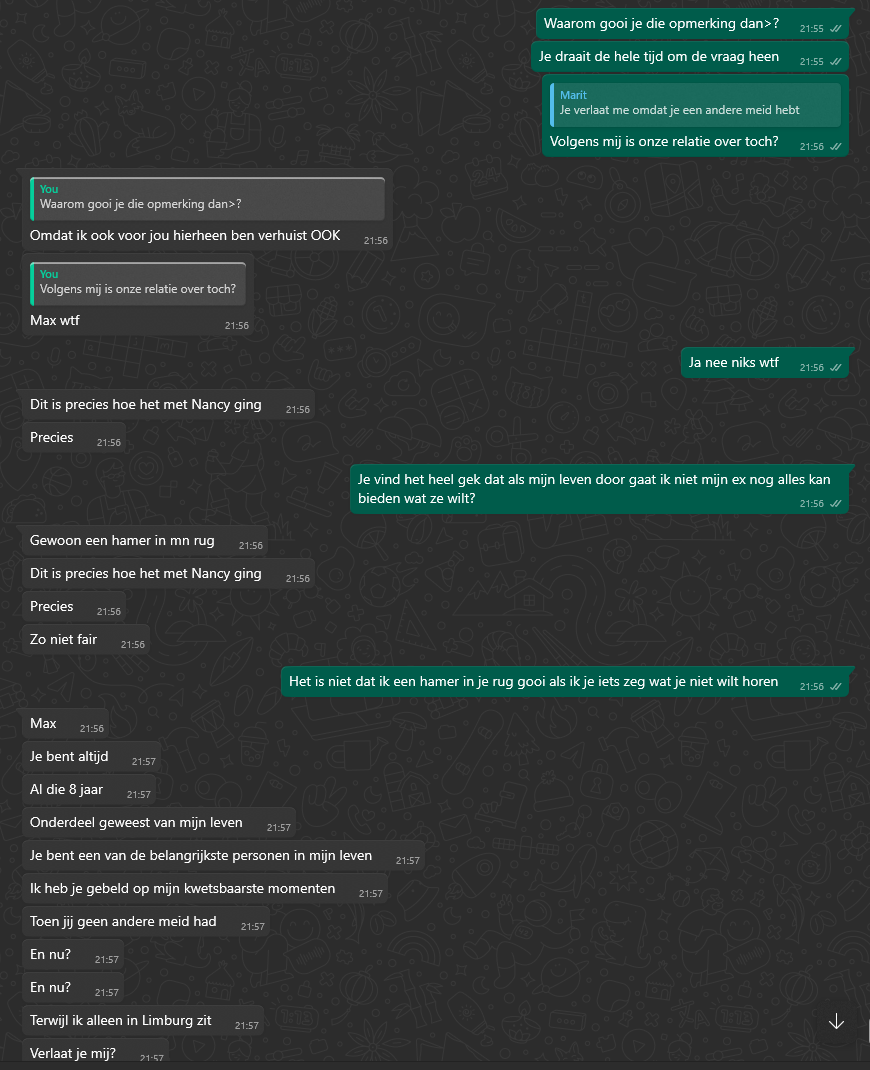Click read ticks on the "Je vind het heel gek" message
Viewport: 870px width, 1070px height.
coord(835,504)
